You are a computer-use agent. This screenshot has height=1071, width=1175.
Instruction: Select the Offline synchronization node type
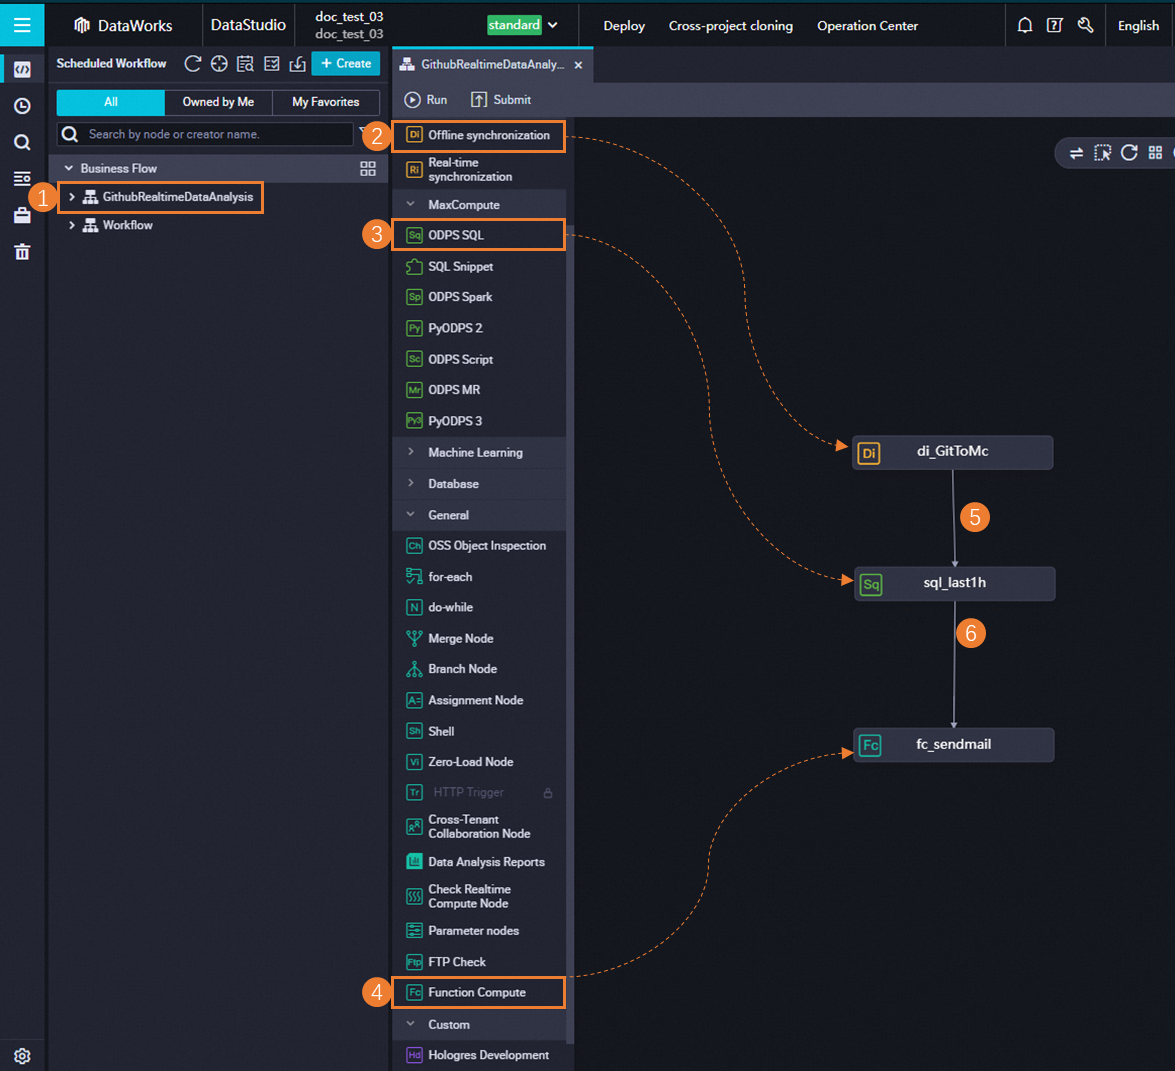479,136
